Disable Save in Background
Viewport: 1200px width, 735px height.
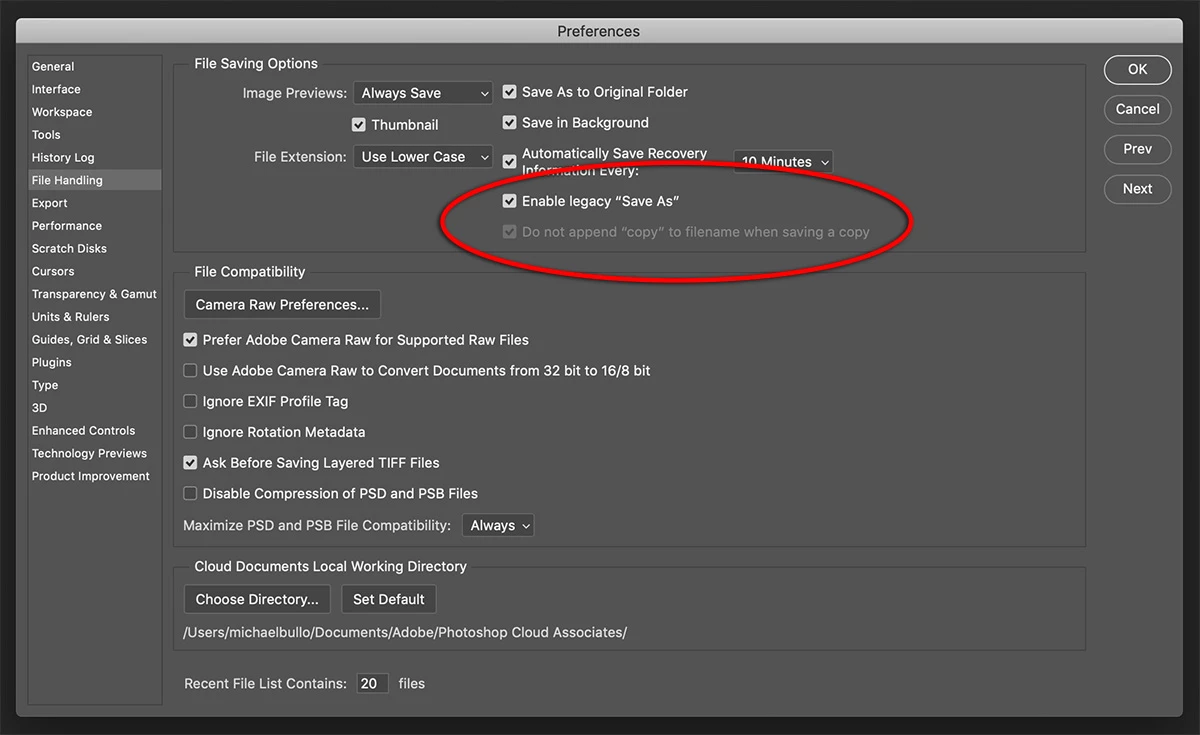click(x=510, y=123)
